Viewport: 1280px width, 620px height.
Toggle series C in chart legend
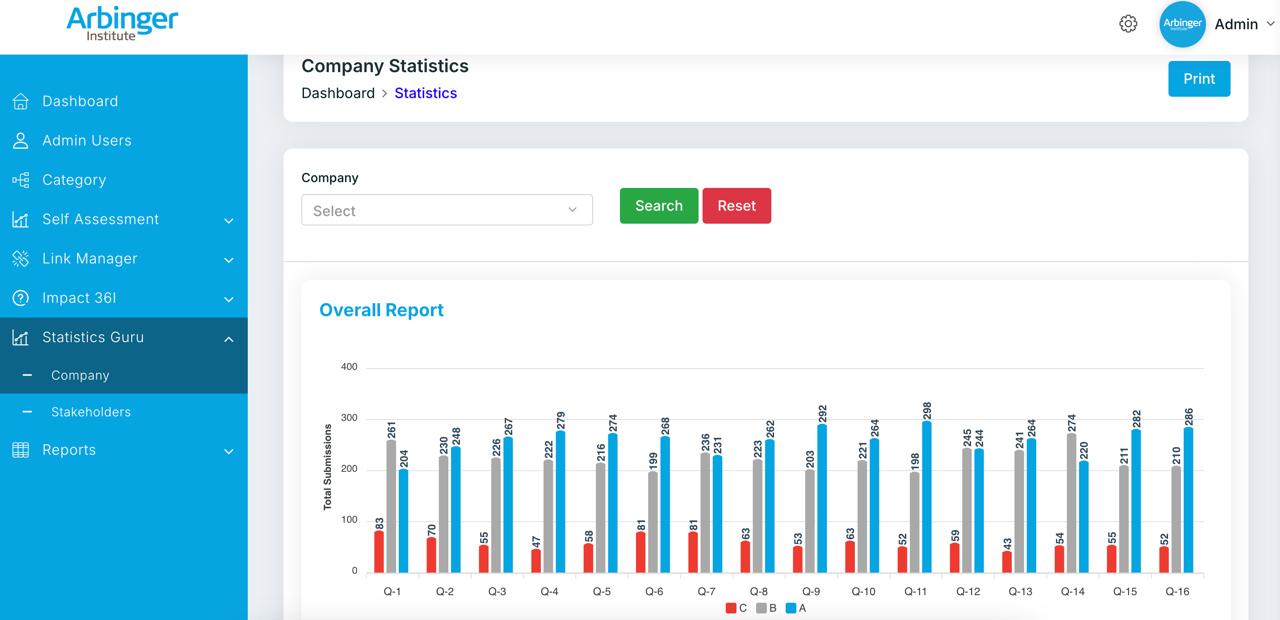point(736,608)
